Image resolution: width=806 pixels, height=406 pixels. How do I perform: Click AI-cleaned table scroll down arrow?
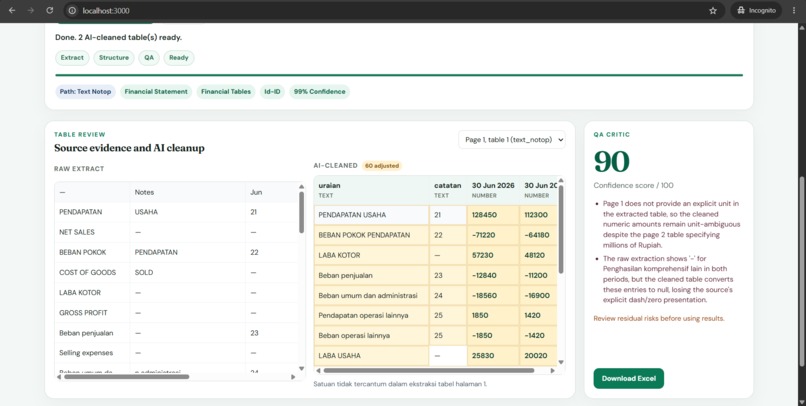point(561,362)
